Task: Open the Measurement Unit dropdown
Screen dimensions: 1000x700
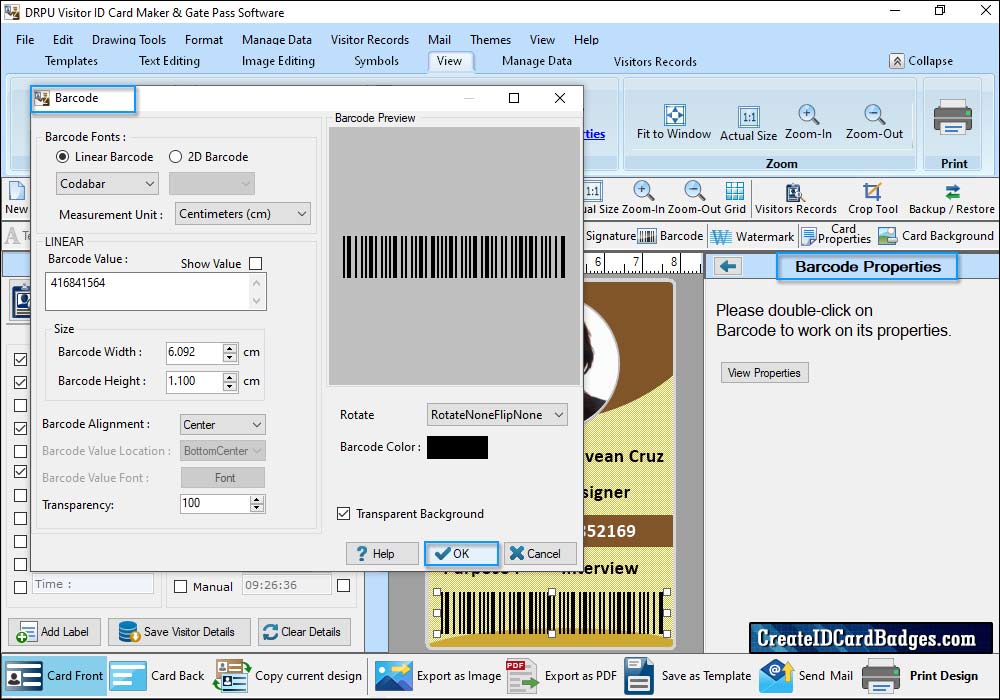Action: pyautogui.click(x=242, y=214)
